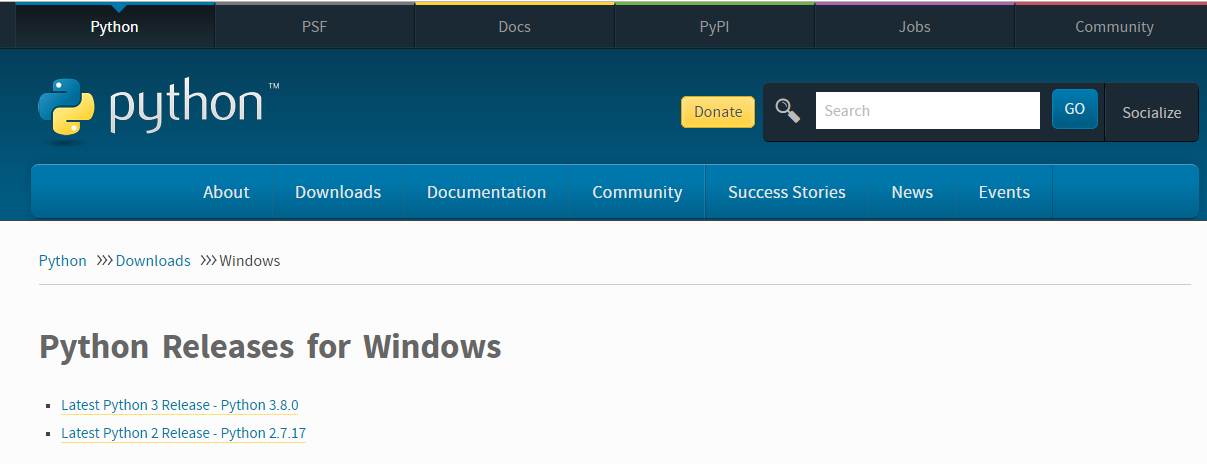Click the Python Releases for Windows heading

pos(270,347)
